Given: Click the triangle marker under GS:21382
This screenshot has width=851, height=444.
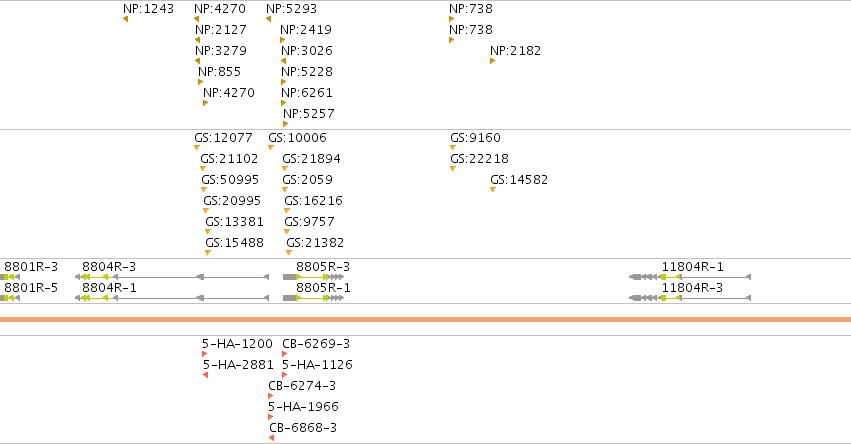Looking at the screenshot, I should (x=289, y=252).
